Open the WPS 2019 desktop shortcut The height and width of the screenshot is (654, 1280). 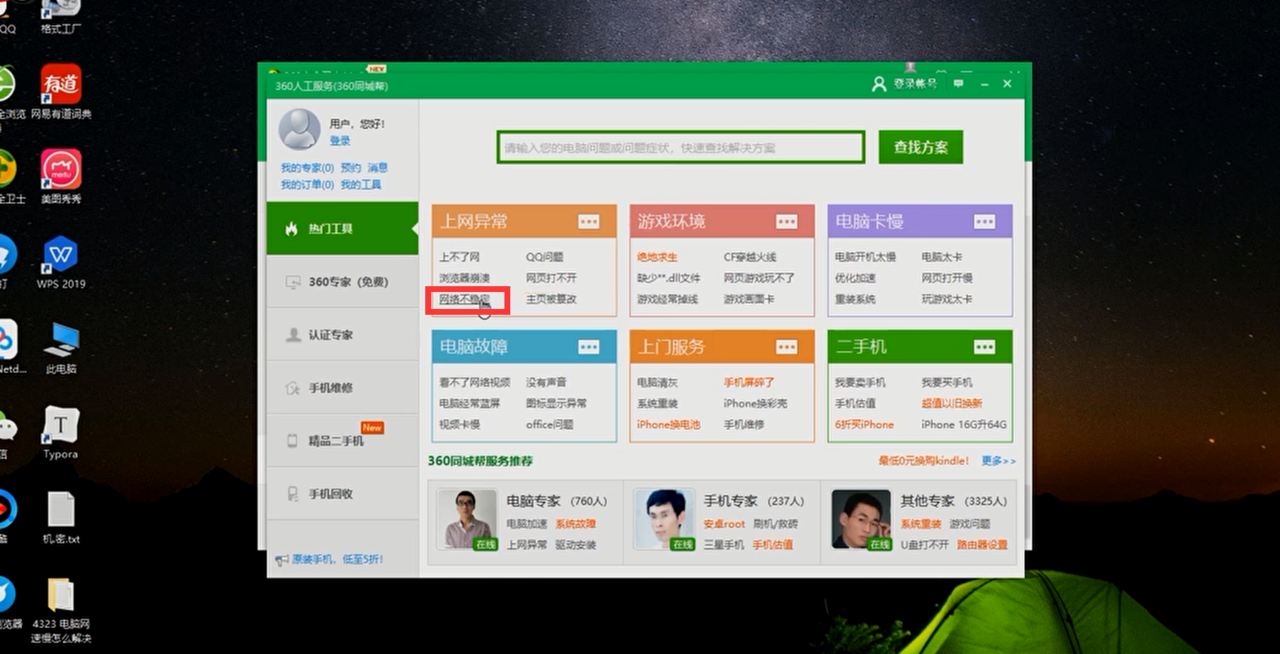(x=61, y=263)
